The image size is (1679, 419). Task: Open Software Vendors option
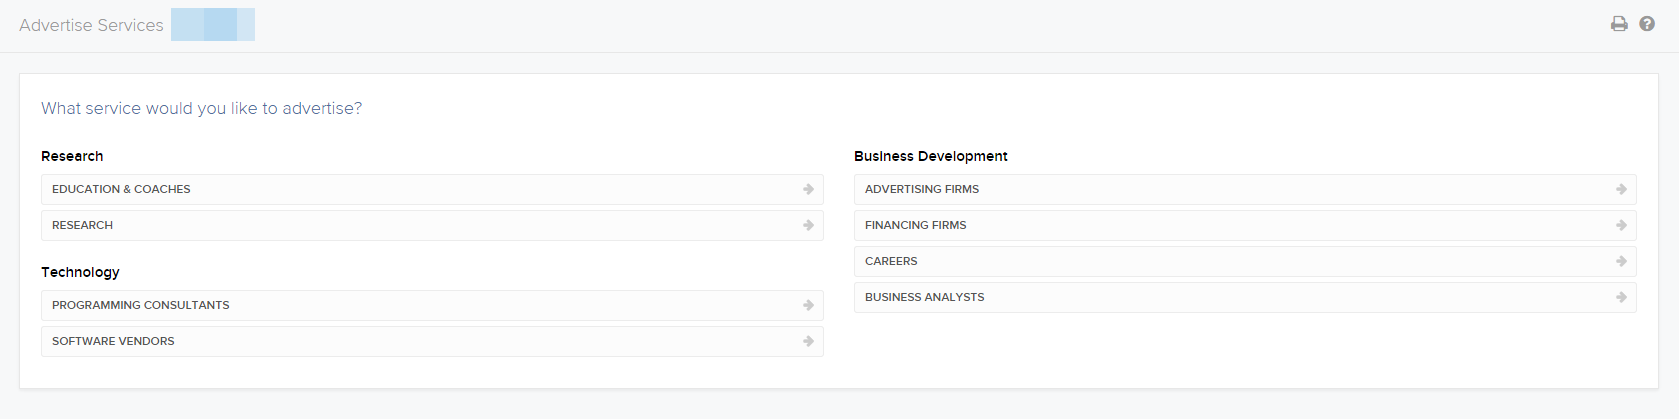(x=432, y=341)
